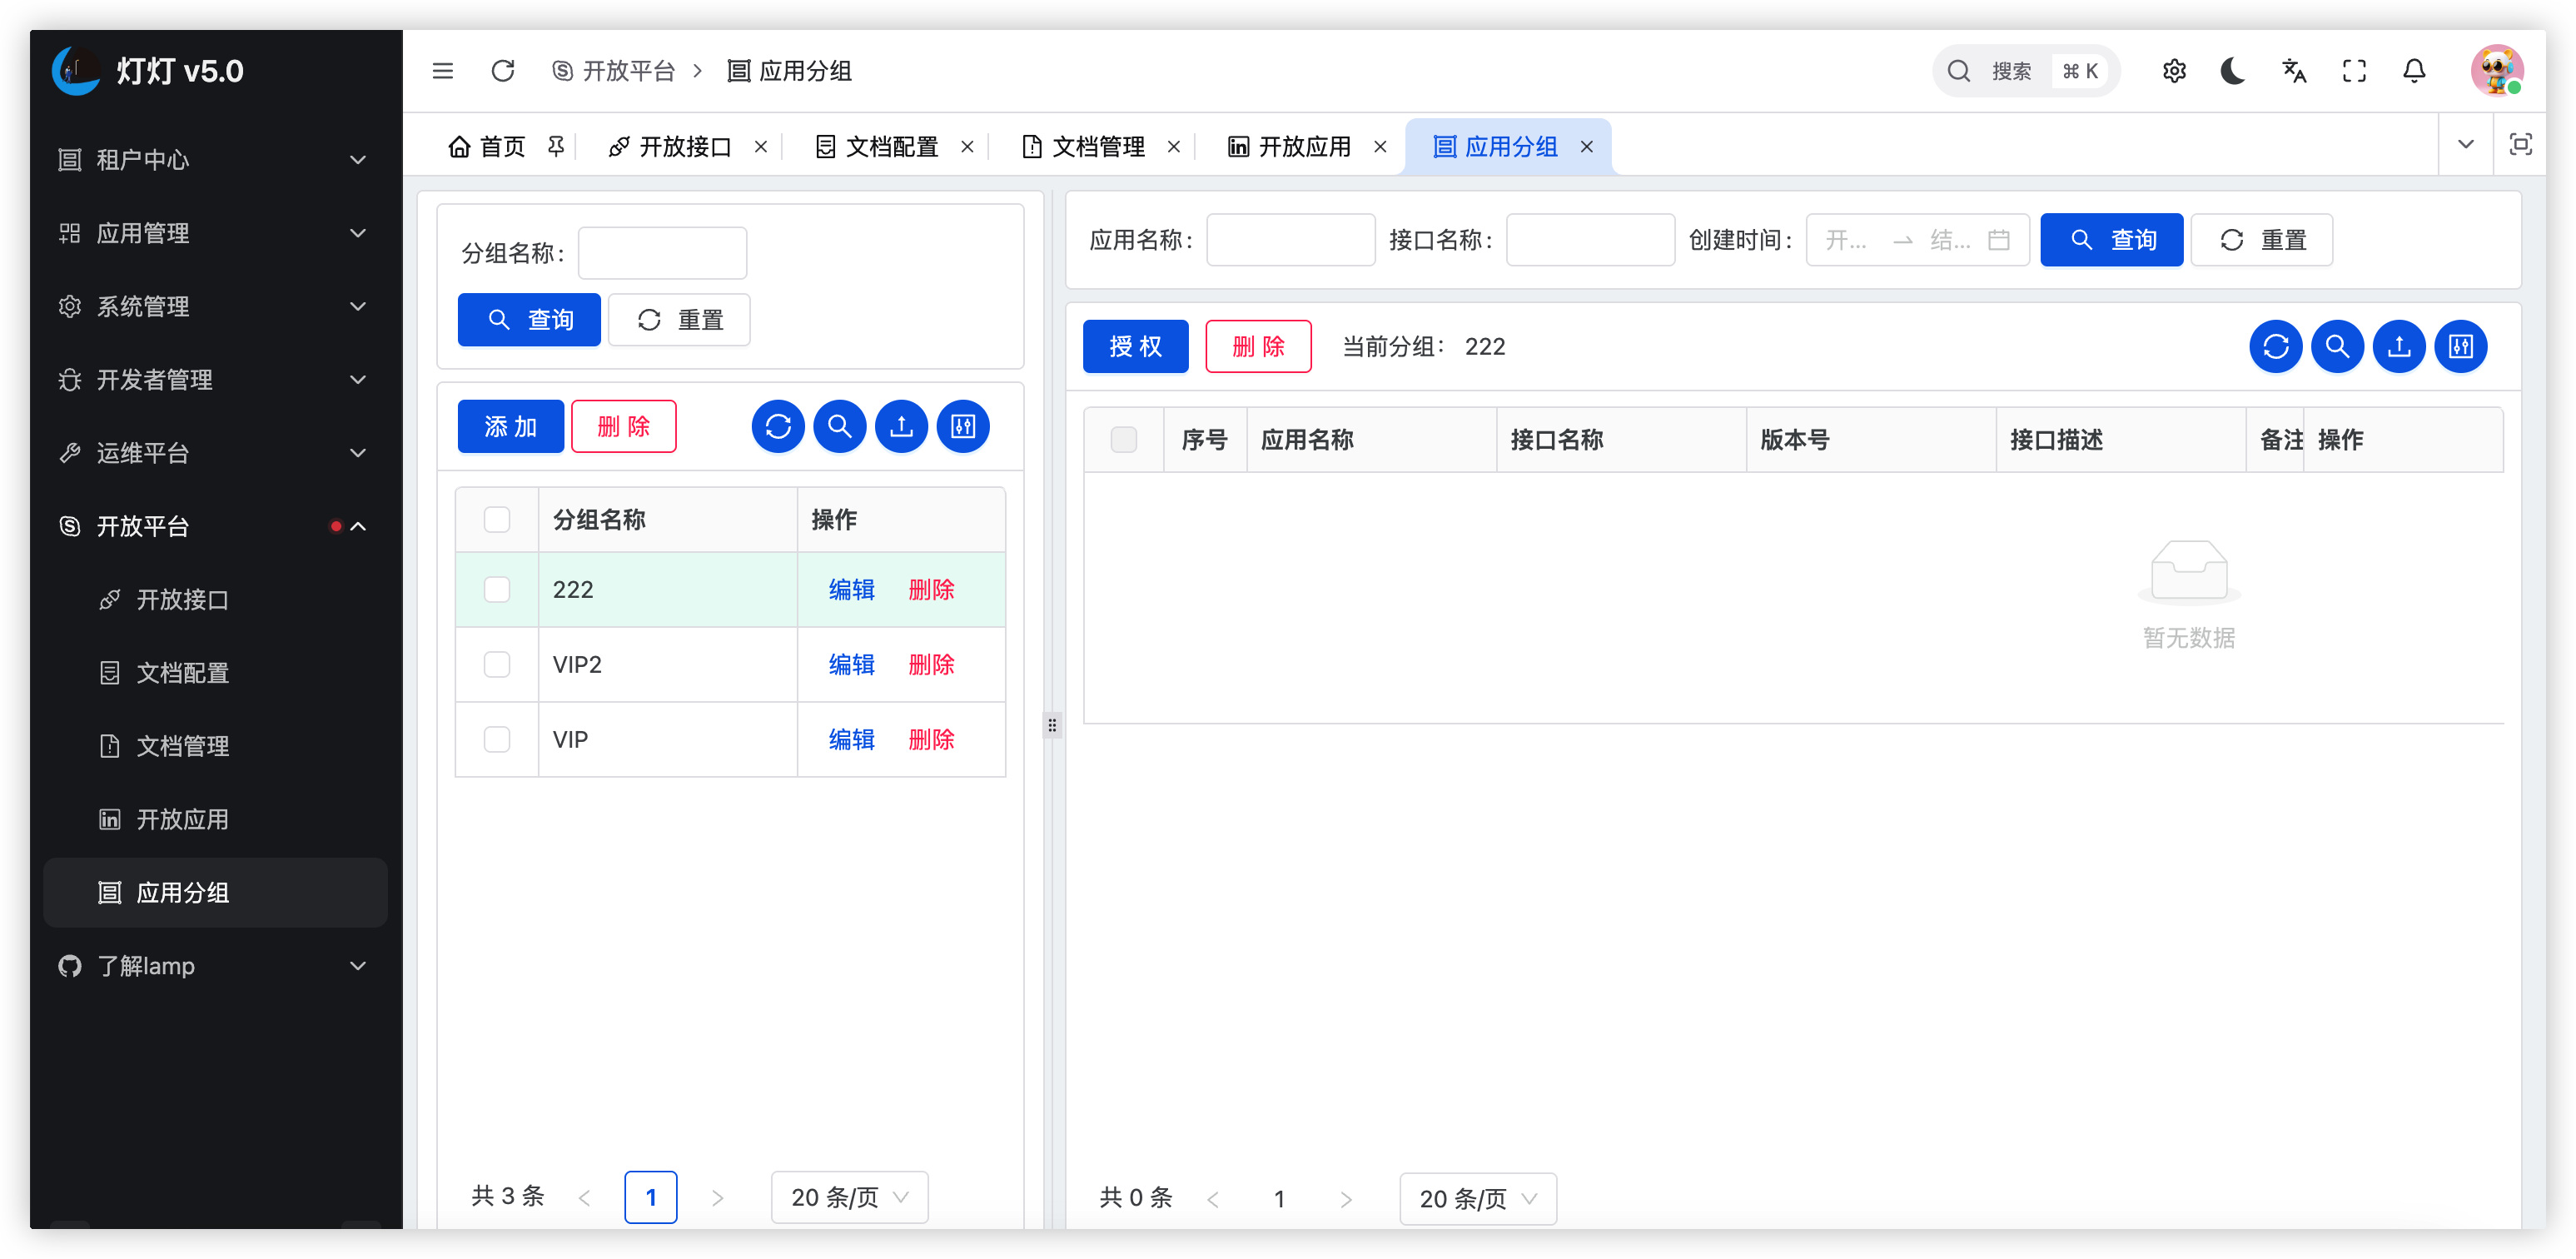
Task: Click the 分组名称 input field
Action: [x=662, y=253]
